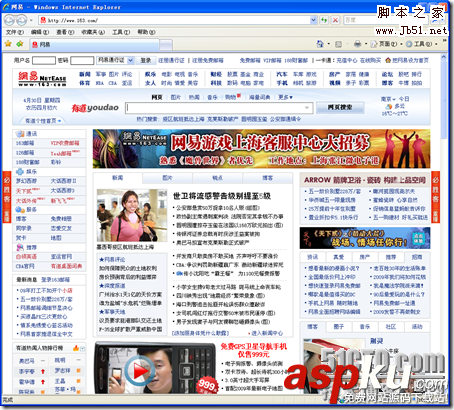Open the 免费GPS卫星导航手机 ad link
The width and height of the screenshot is (454, 410).
click(x=254, y=350)
